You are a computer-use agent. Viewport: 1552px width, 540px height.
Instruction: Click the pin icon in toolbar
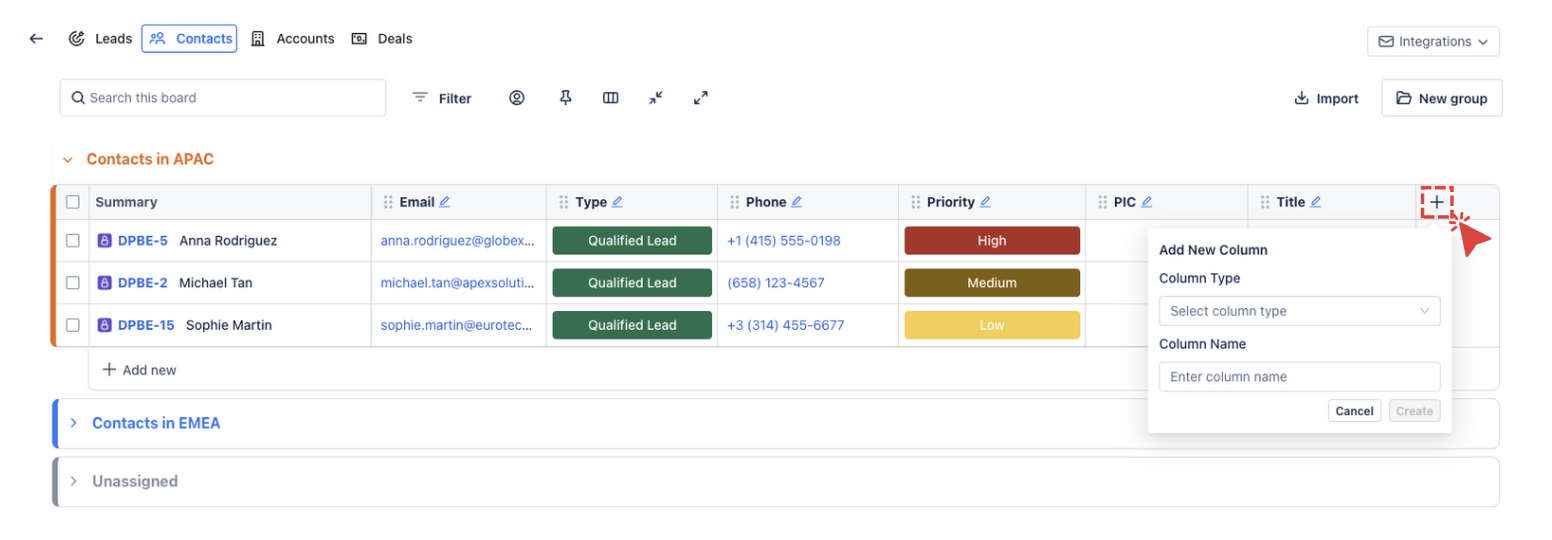[566, 98]
